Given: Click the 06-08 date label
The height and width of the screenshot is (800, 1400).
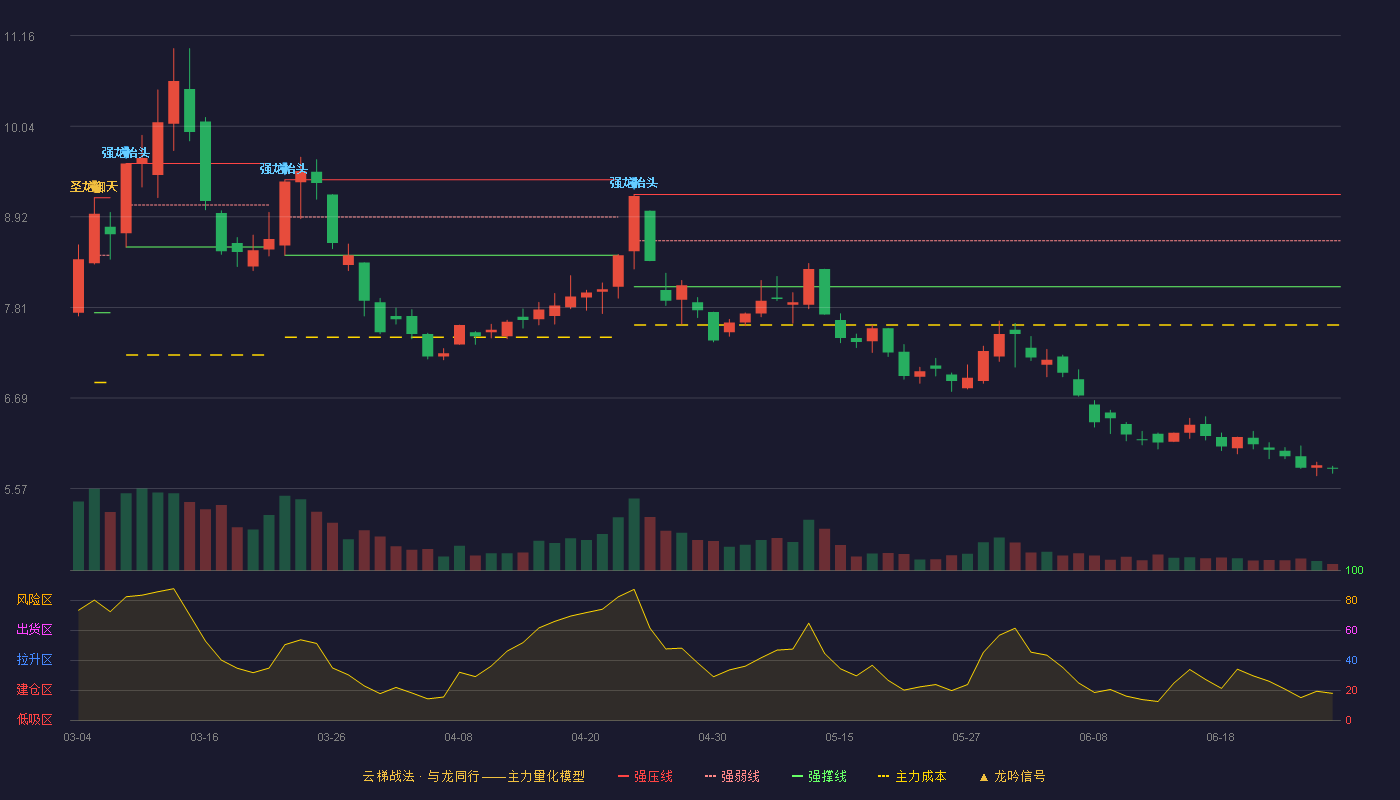Looking at the screenshot, I should click(1093, 737).
